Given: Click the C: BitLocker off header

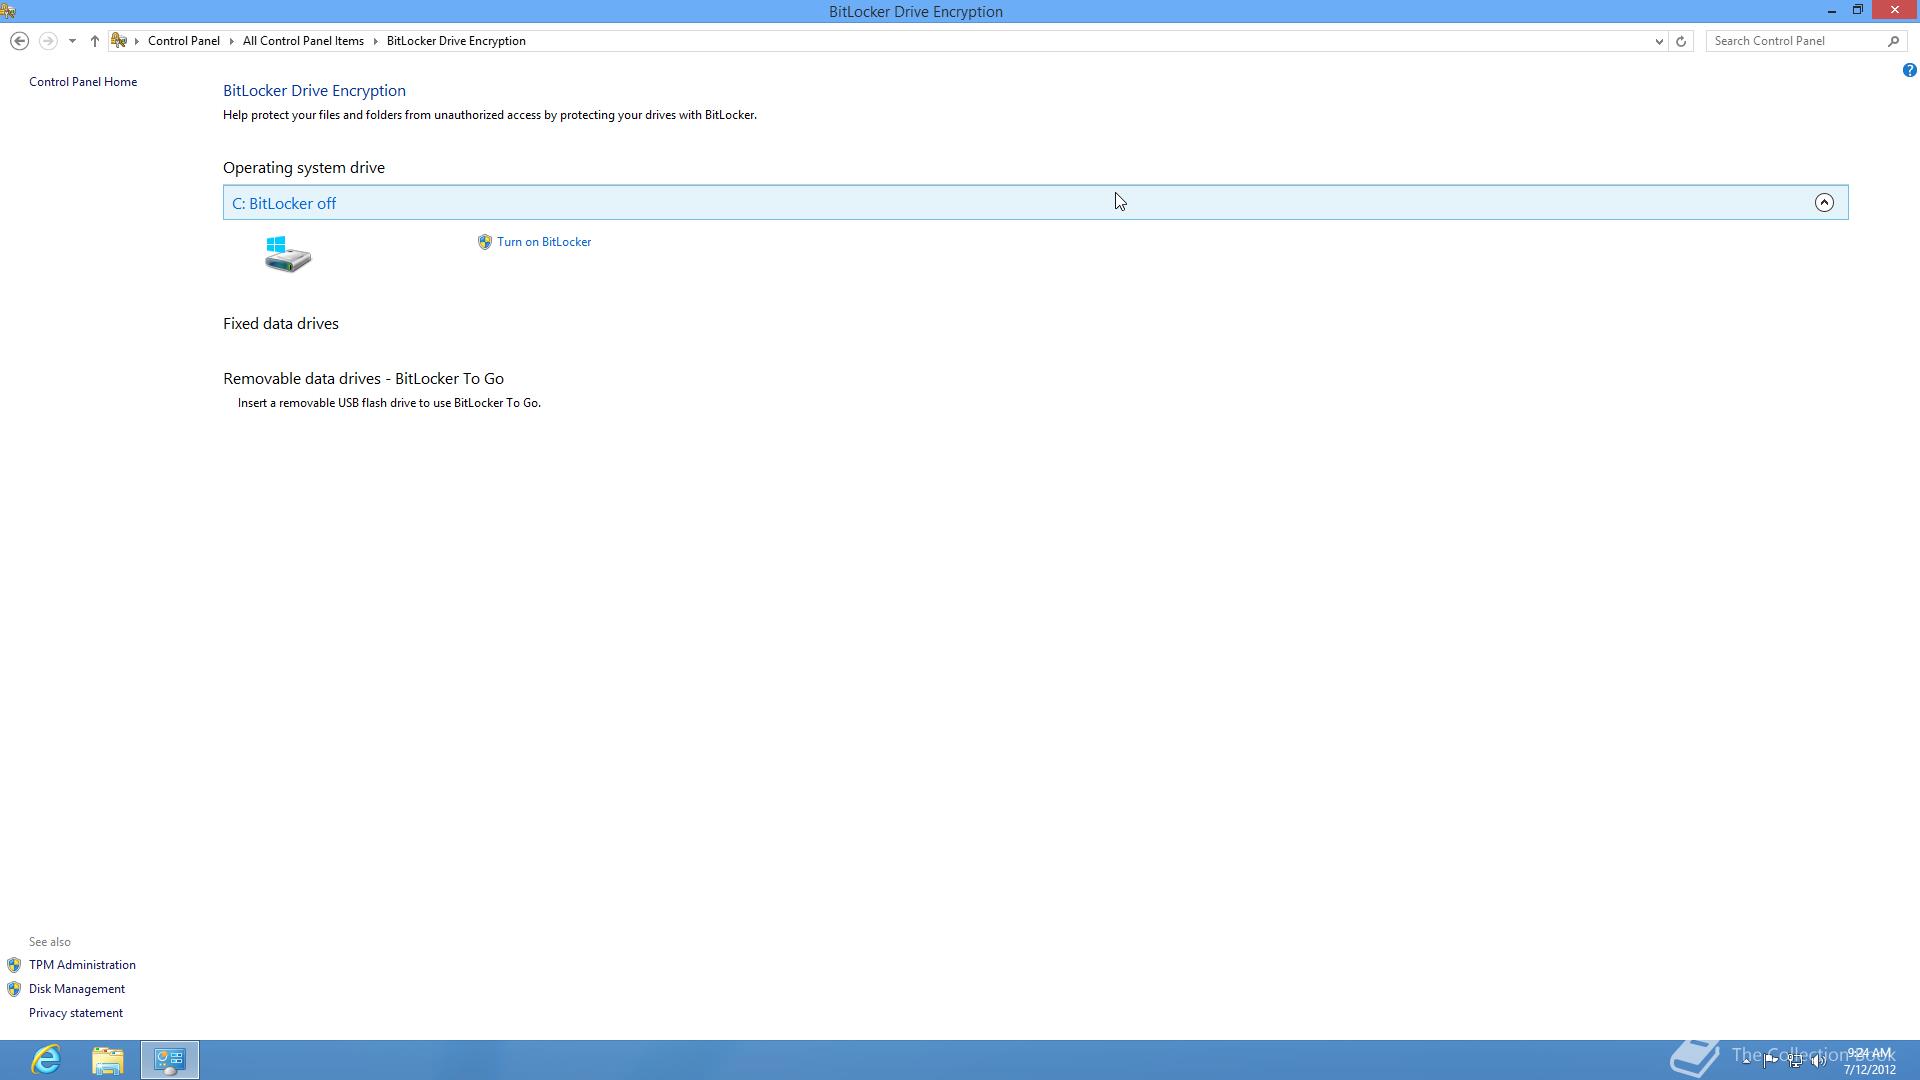Looking at the screenshot, I should click(1035, 203).
